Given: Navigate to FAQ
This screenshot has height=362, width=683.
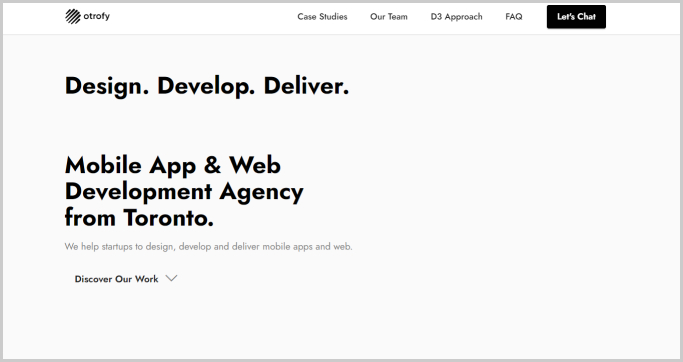Looking at the screenshot, I should tap(514, 17).
